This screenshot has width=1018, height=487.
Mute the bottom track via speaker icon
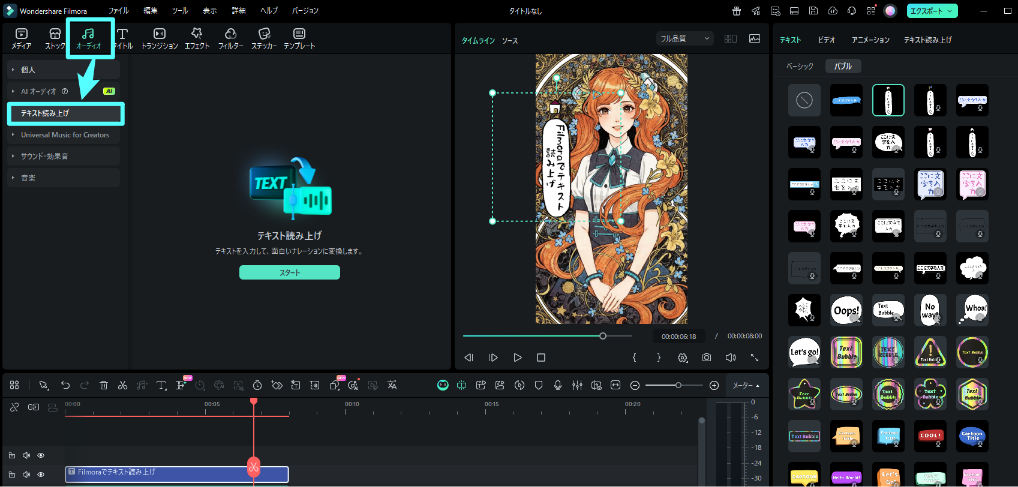[27, 474]
